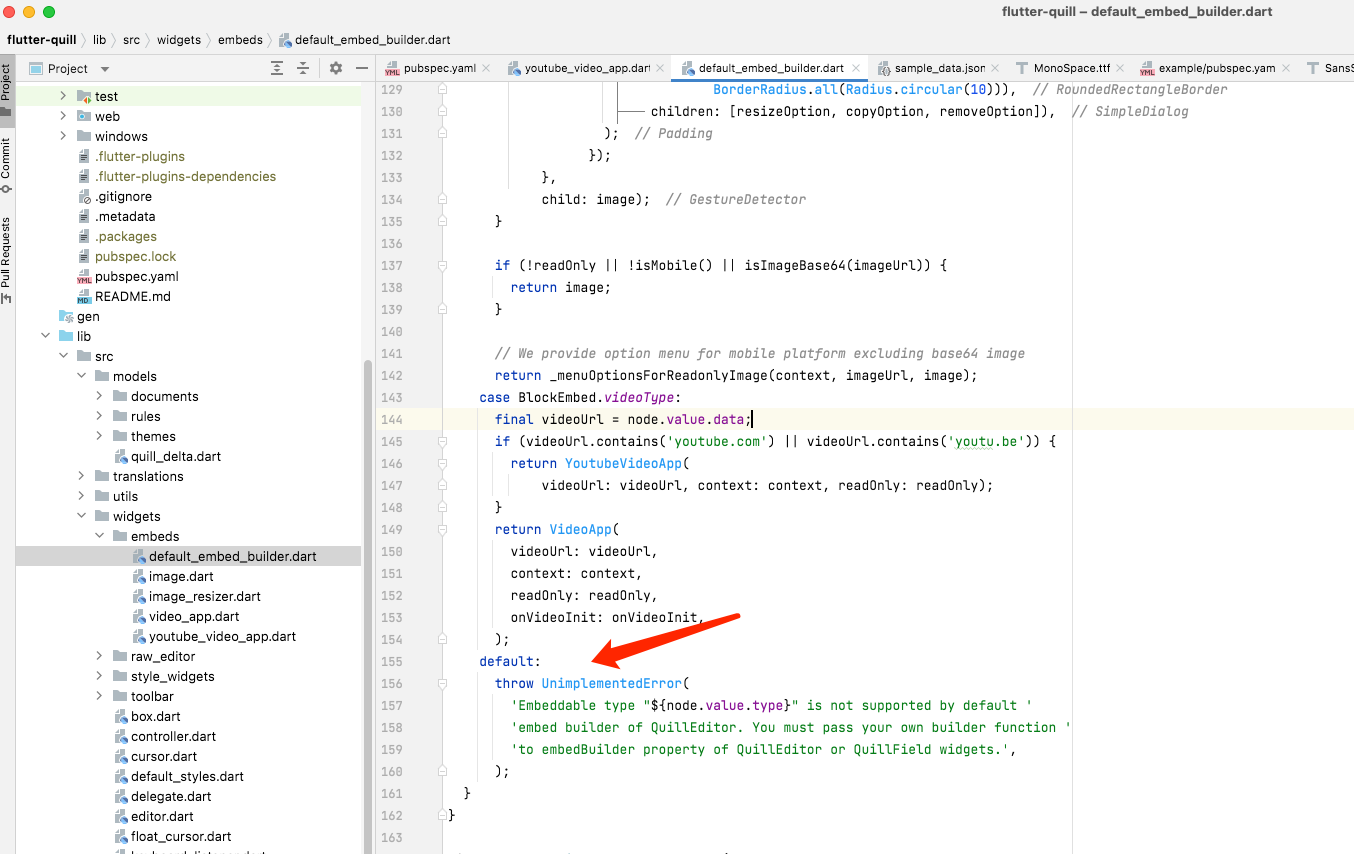
Task: Open quill_delta.dart from the tree
Action: tap(176, 456)
